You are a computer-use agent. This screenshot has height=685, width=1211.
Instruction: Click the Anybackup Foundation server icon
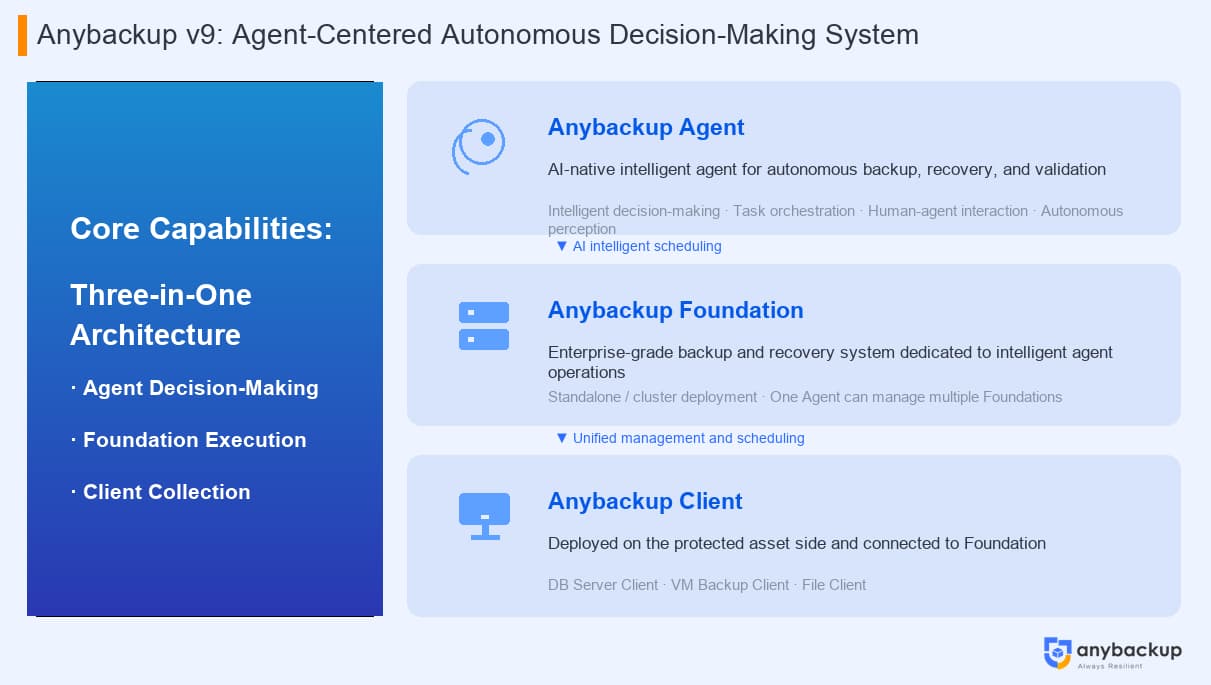coord(484,326)
